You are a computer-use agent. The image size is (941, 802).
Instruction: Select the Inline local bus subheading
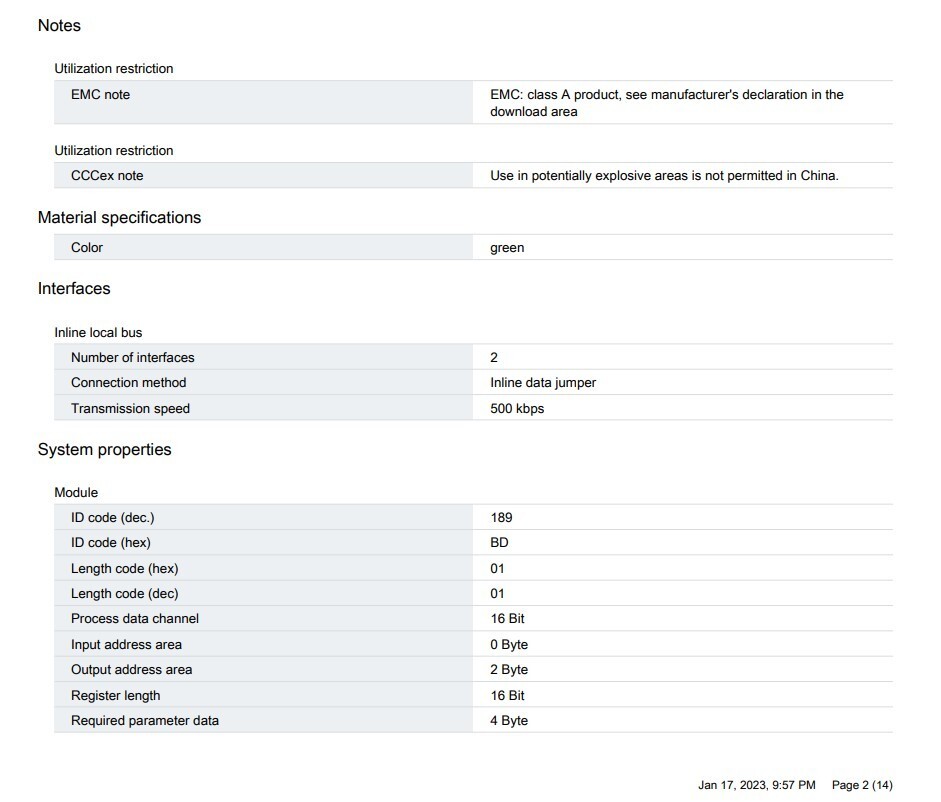coord(98,333)
